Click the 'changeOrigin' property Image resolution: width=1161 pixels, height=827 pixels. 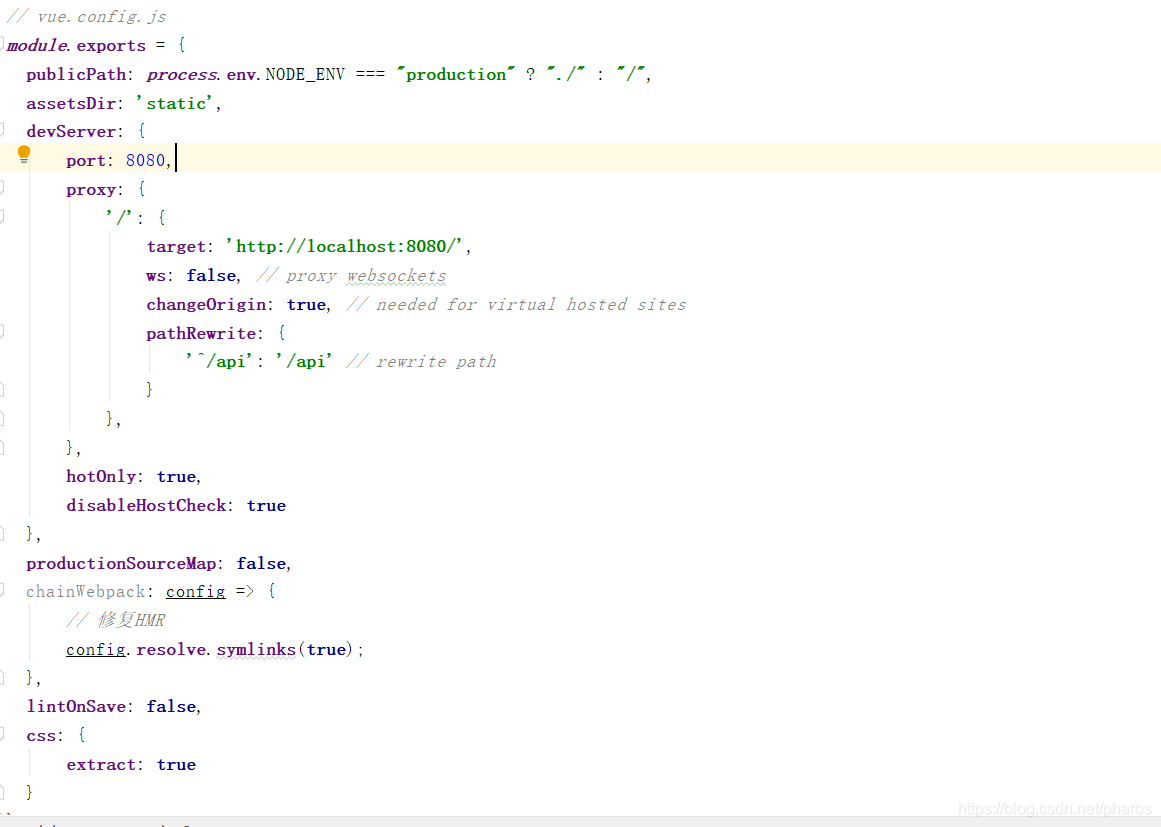tap(206, 304)
